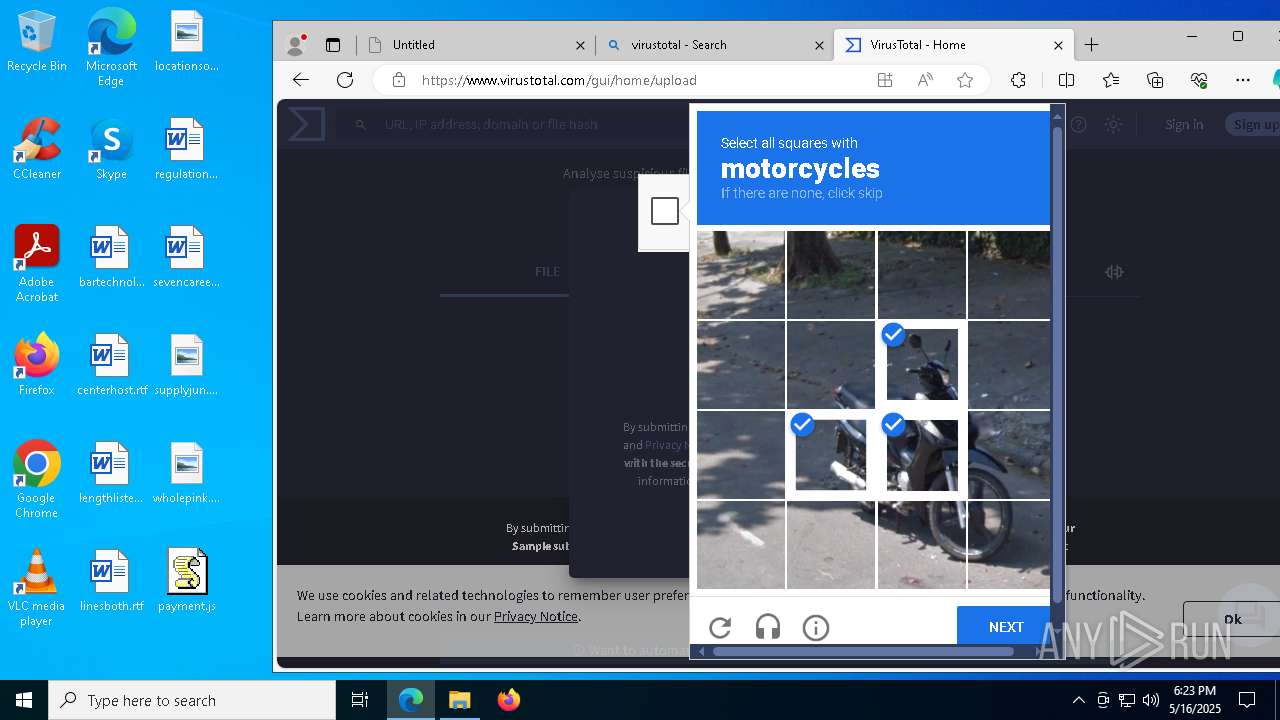Toggle VirusTotal theme sun icon
The width and height of the screenshot is (1280, 720).
(1113, 124)
